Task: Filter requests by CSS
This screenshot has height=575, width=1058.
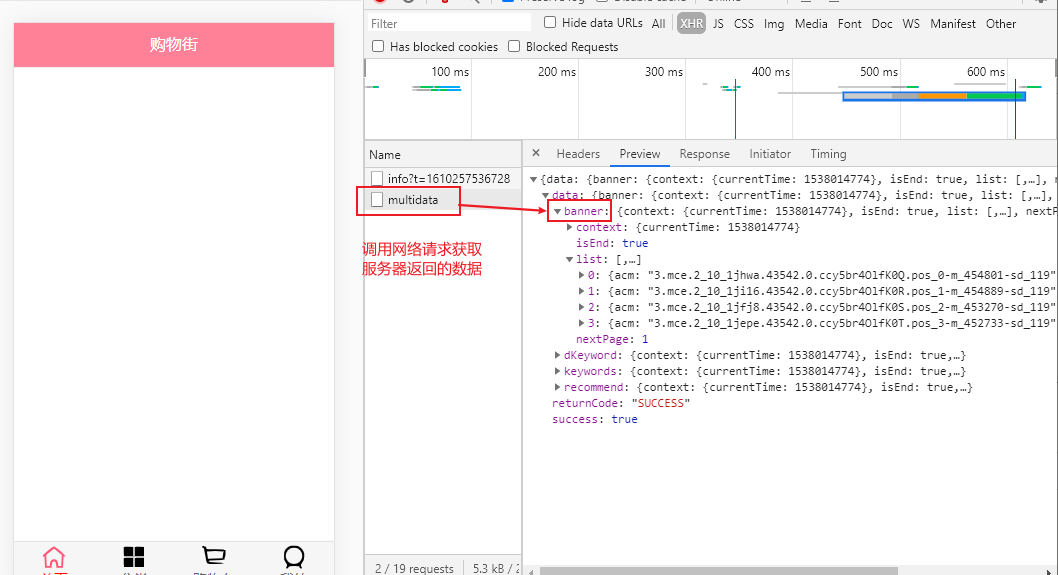Action: tap(744, 24)
